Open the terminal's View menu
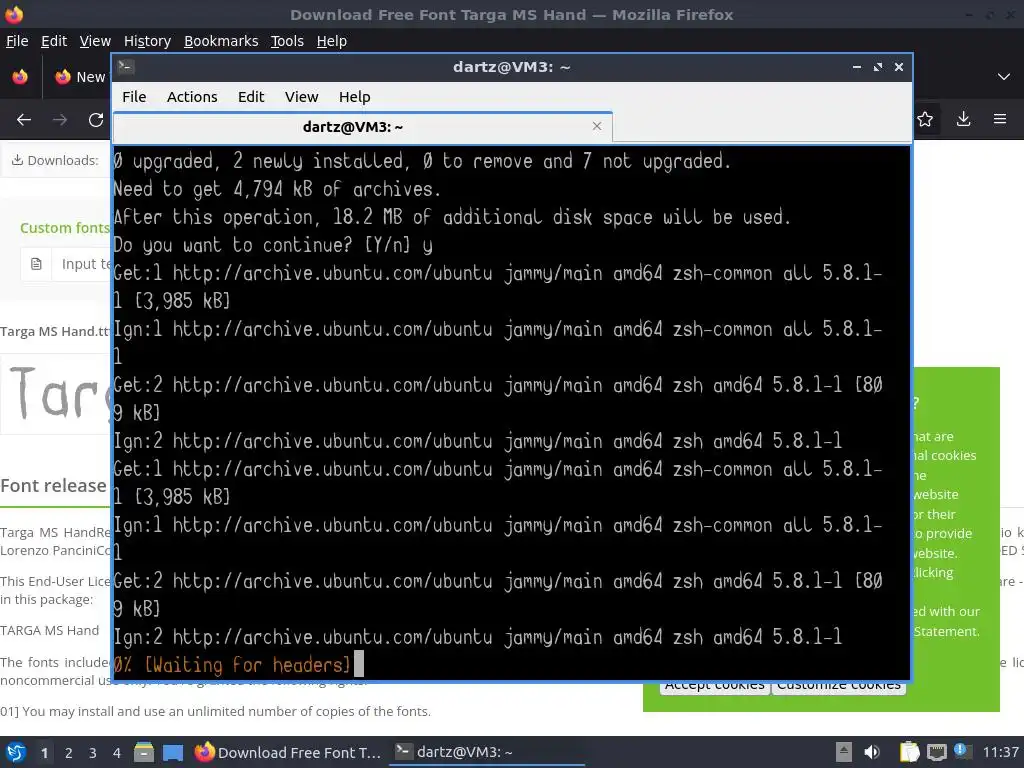 coord(301,97)
